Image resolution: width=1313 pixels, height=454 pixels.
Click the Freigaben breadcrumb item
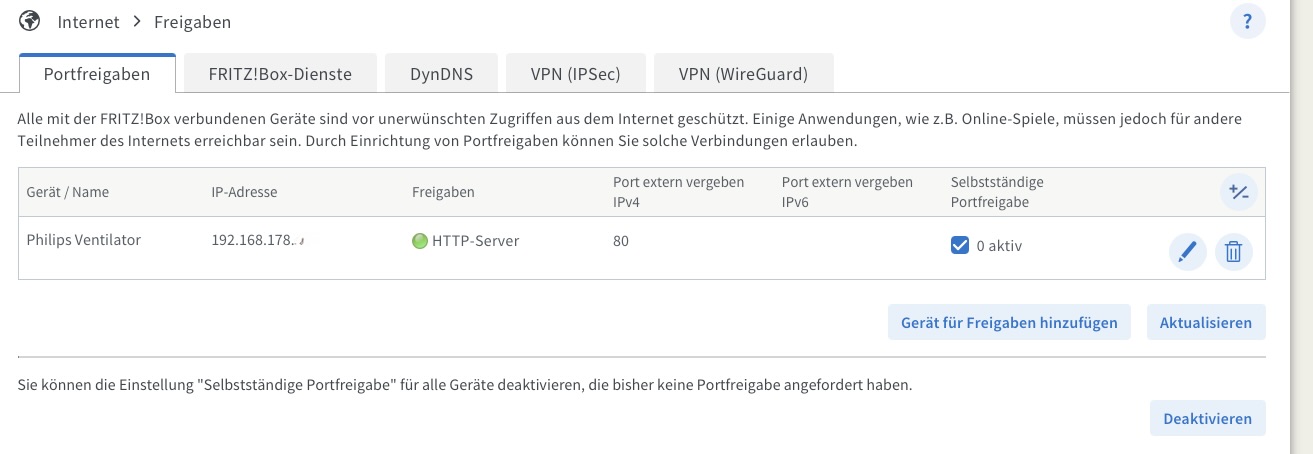tap(192, 21)
